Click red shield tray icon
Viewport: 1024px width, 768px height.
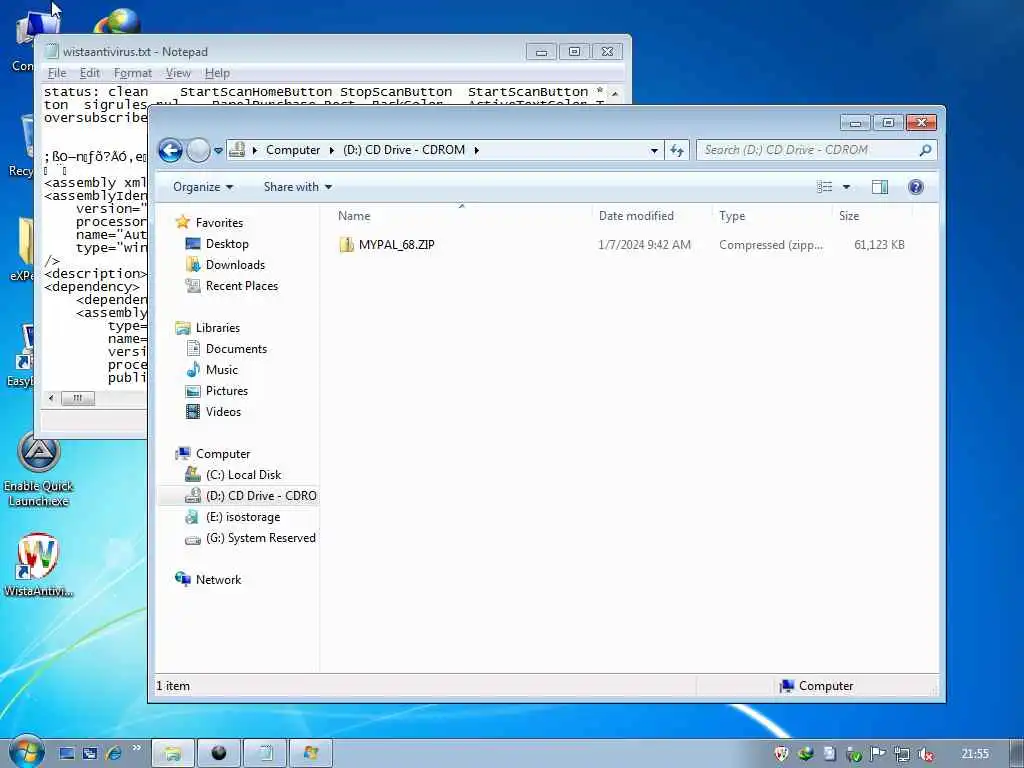click(781, 754)
